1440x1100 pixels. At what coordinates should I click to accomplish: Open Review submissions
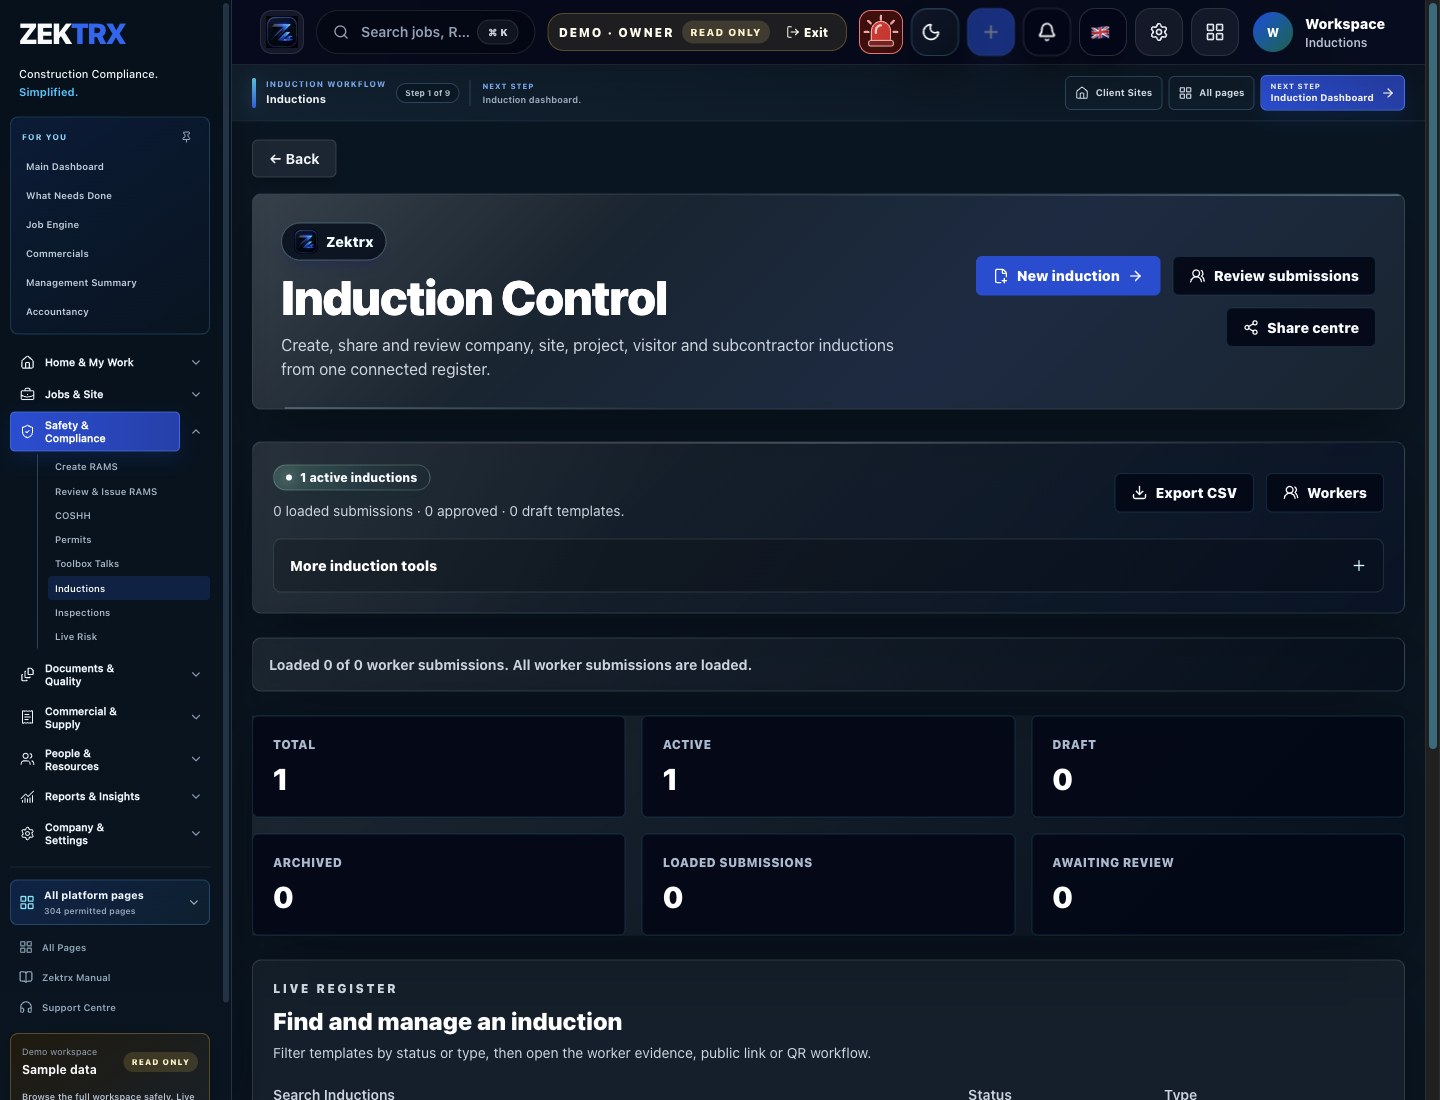(x=1274, y=276)
